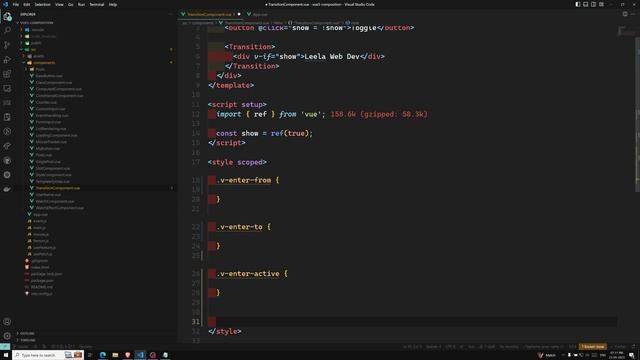Click the taskbar clock
The height and width of the screenshot is (360, 640).
coord(617,355)
